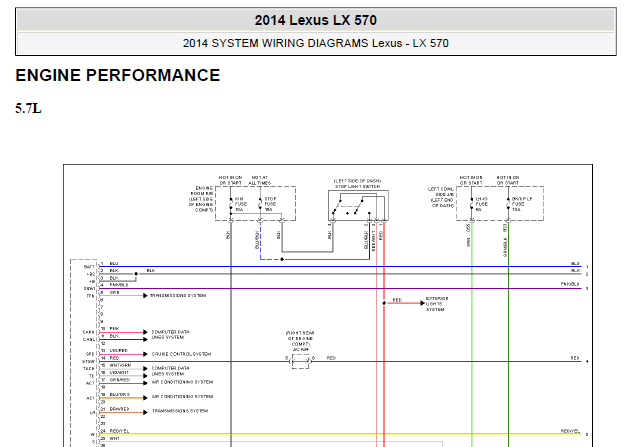This screenshot has height=447, width=627.
Task: Click 'RED/YEL' wire label at pin 24
Action: coord(119,431)
